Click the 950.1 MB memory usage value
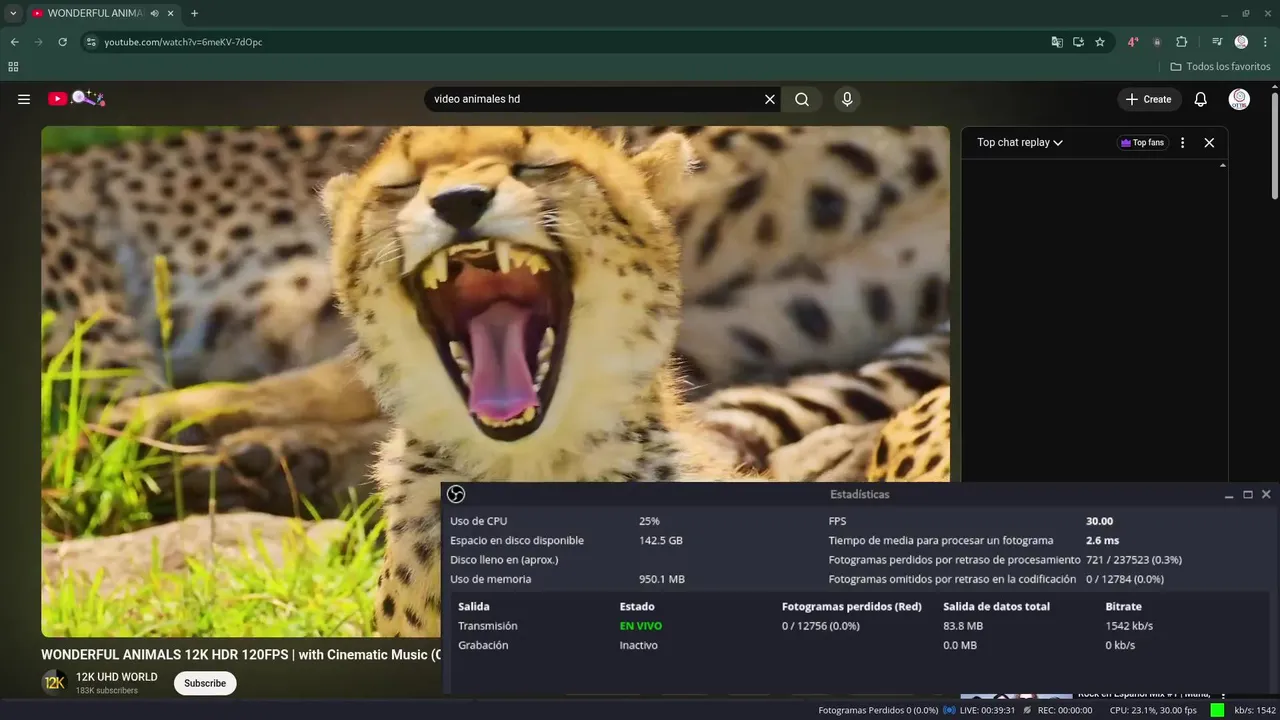The height and width of the screenshot is (720, 1280). pyautogui.click(x=662, y=579)
